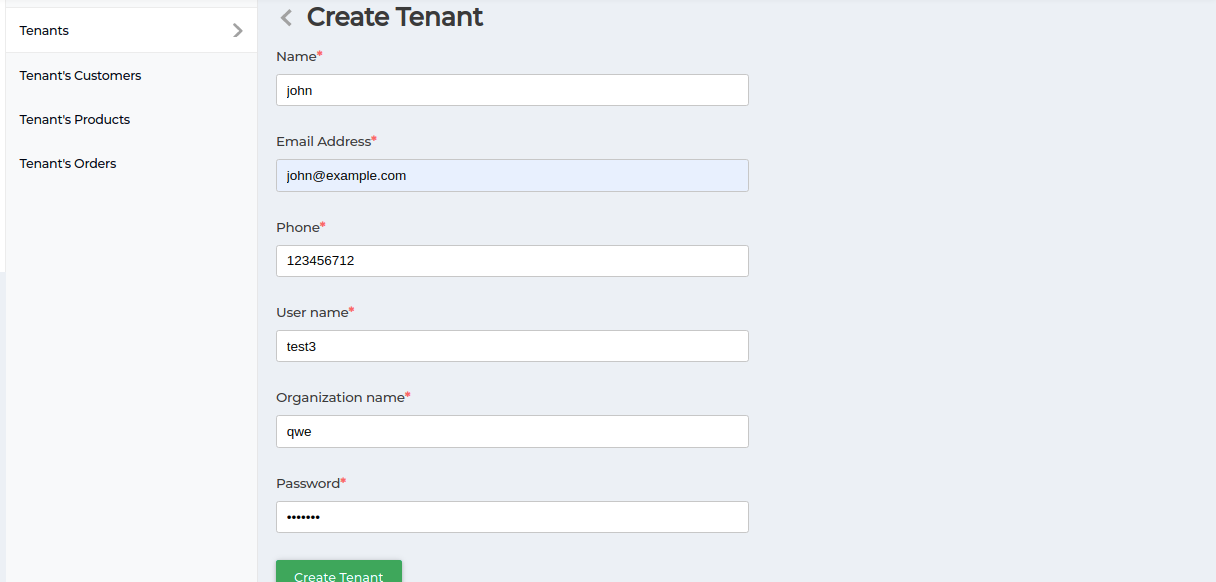Click the Phone label text
Screen dimensions: 1216x582
(298, 227)
